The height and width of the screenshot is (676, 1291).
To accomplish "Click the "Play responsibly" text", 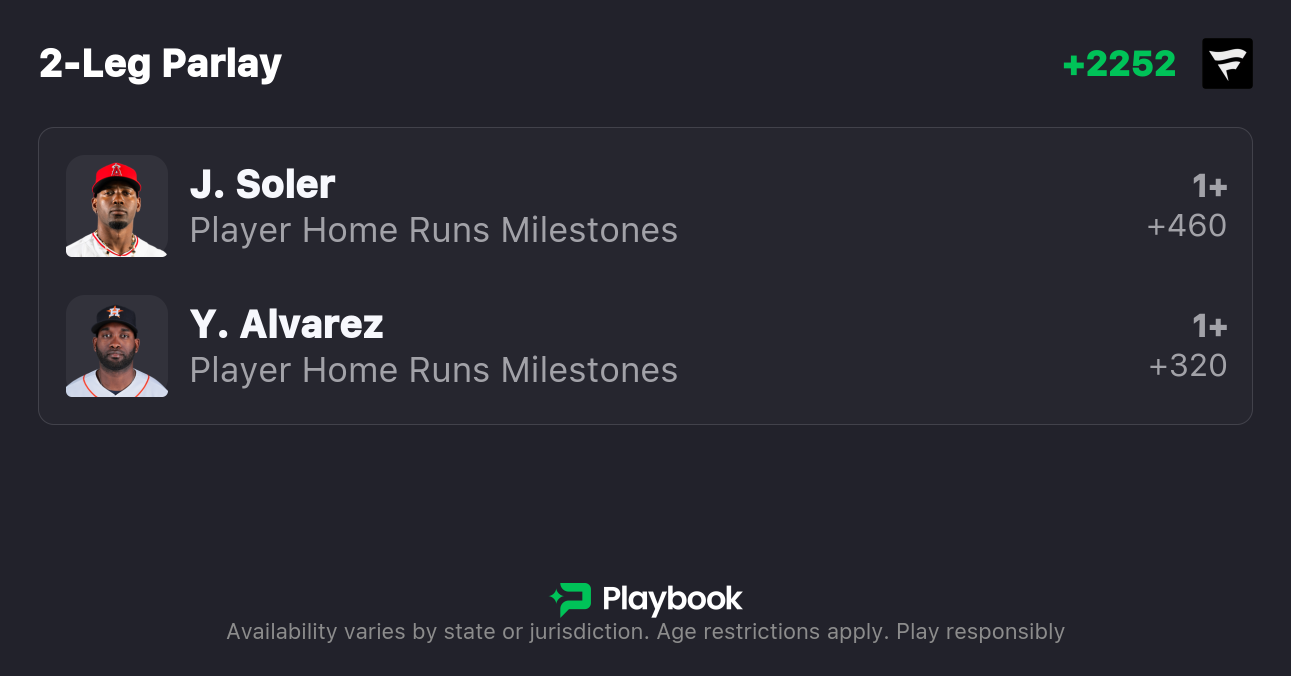I will (x=980, y=632).
